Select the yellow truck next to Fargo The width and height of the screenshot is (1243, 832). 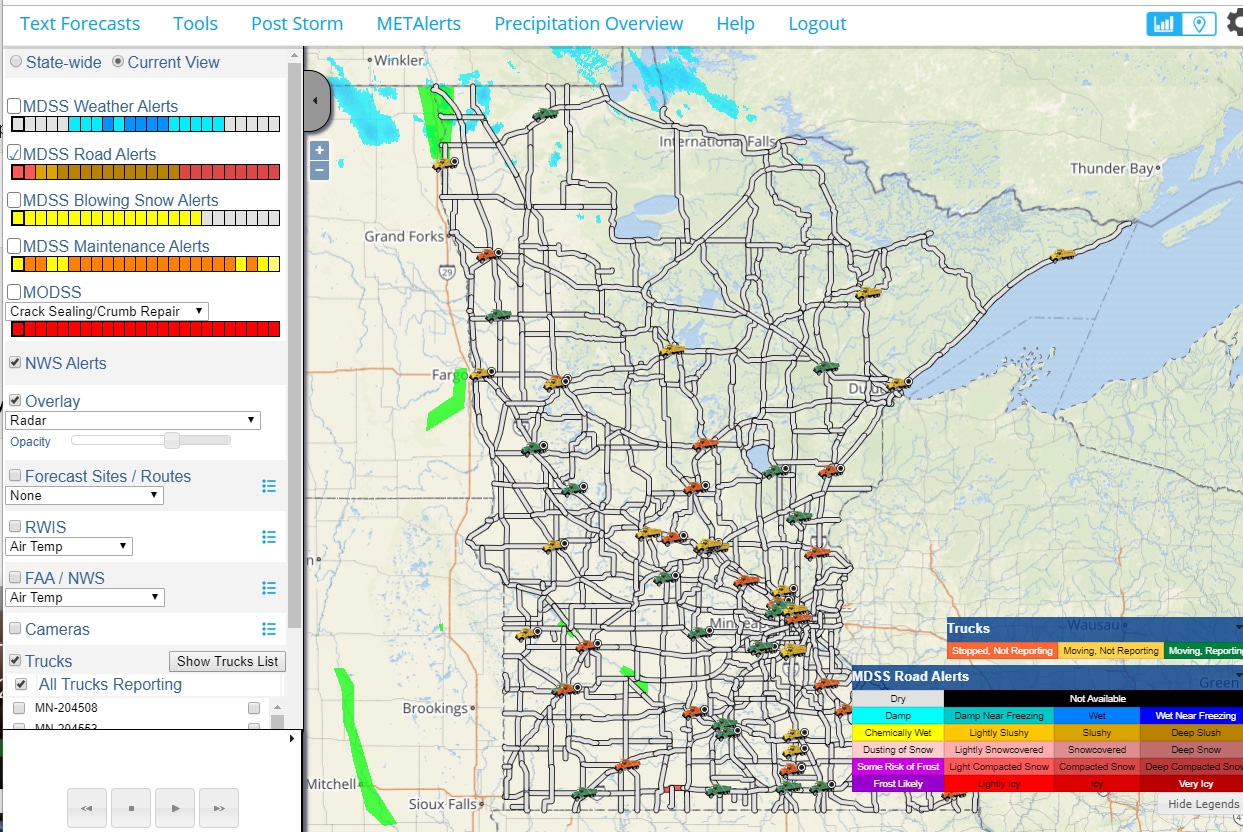click(x=481, y=374)
